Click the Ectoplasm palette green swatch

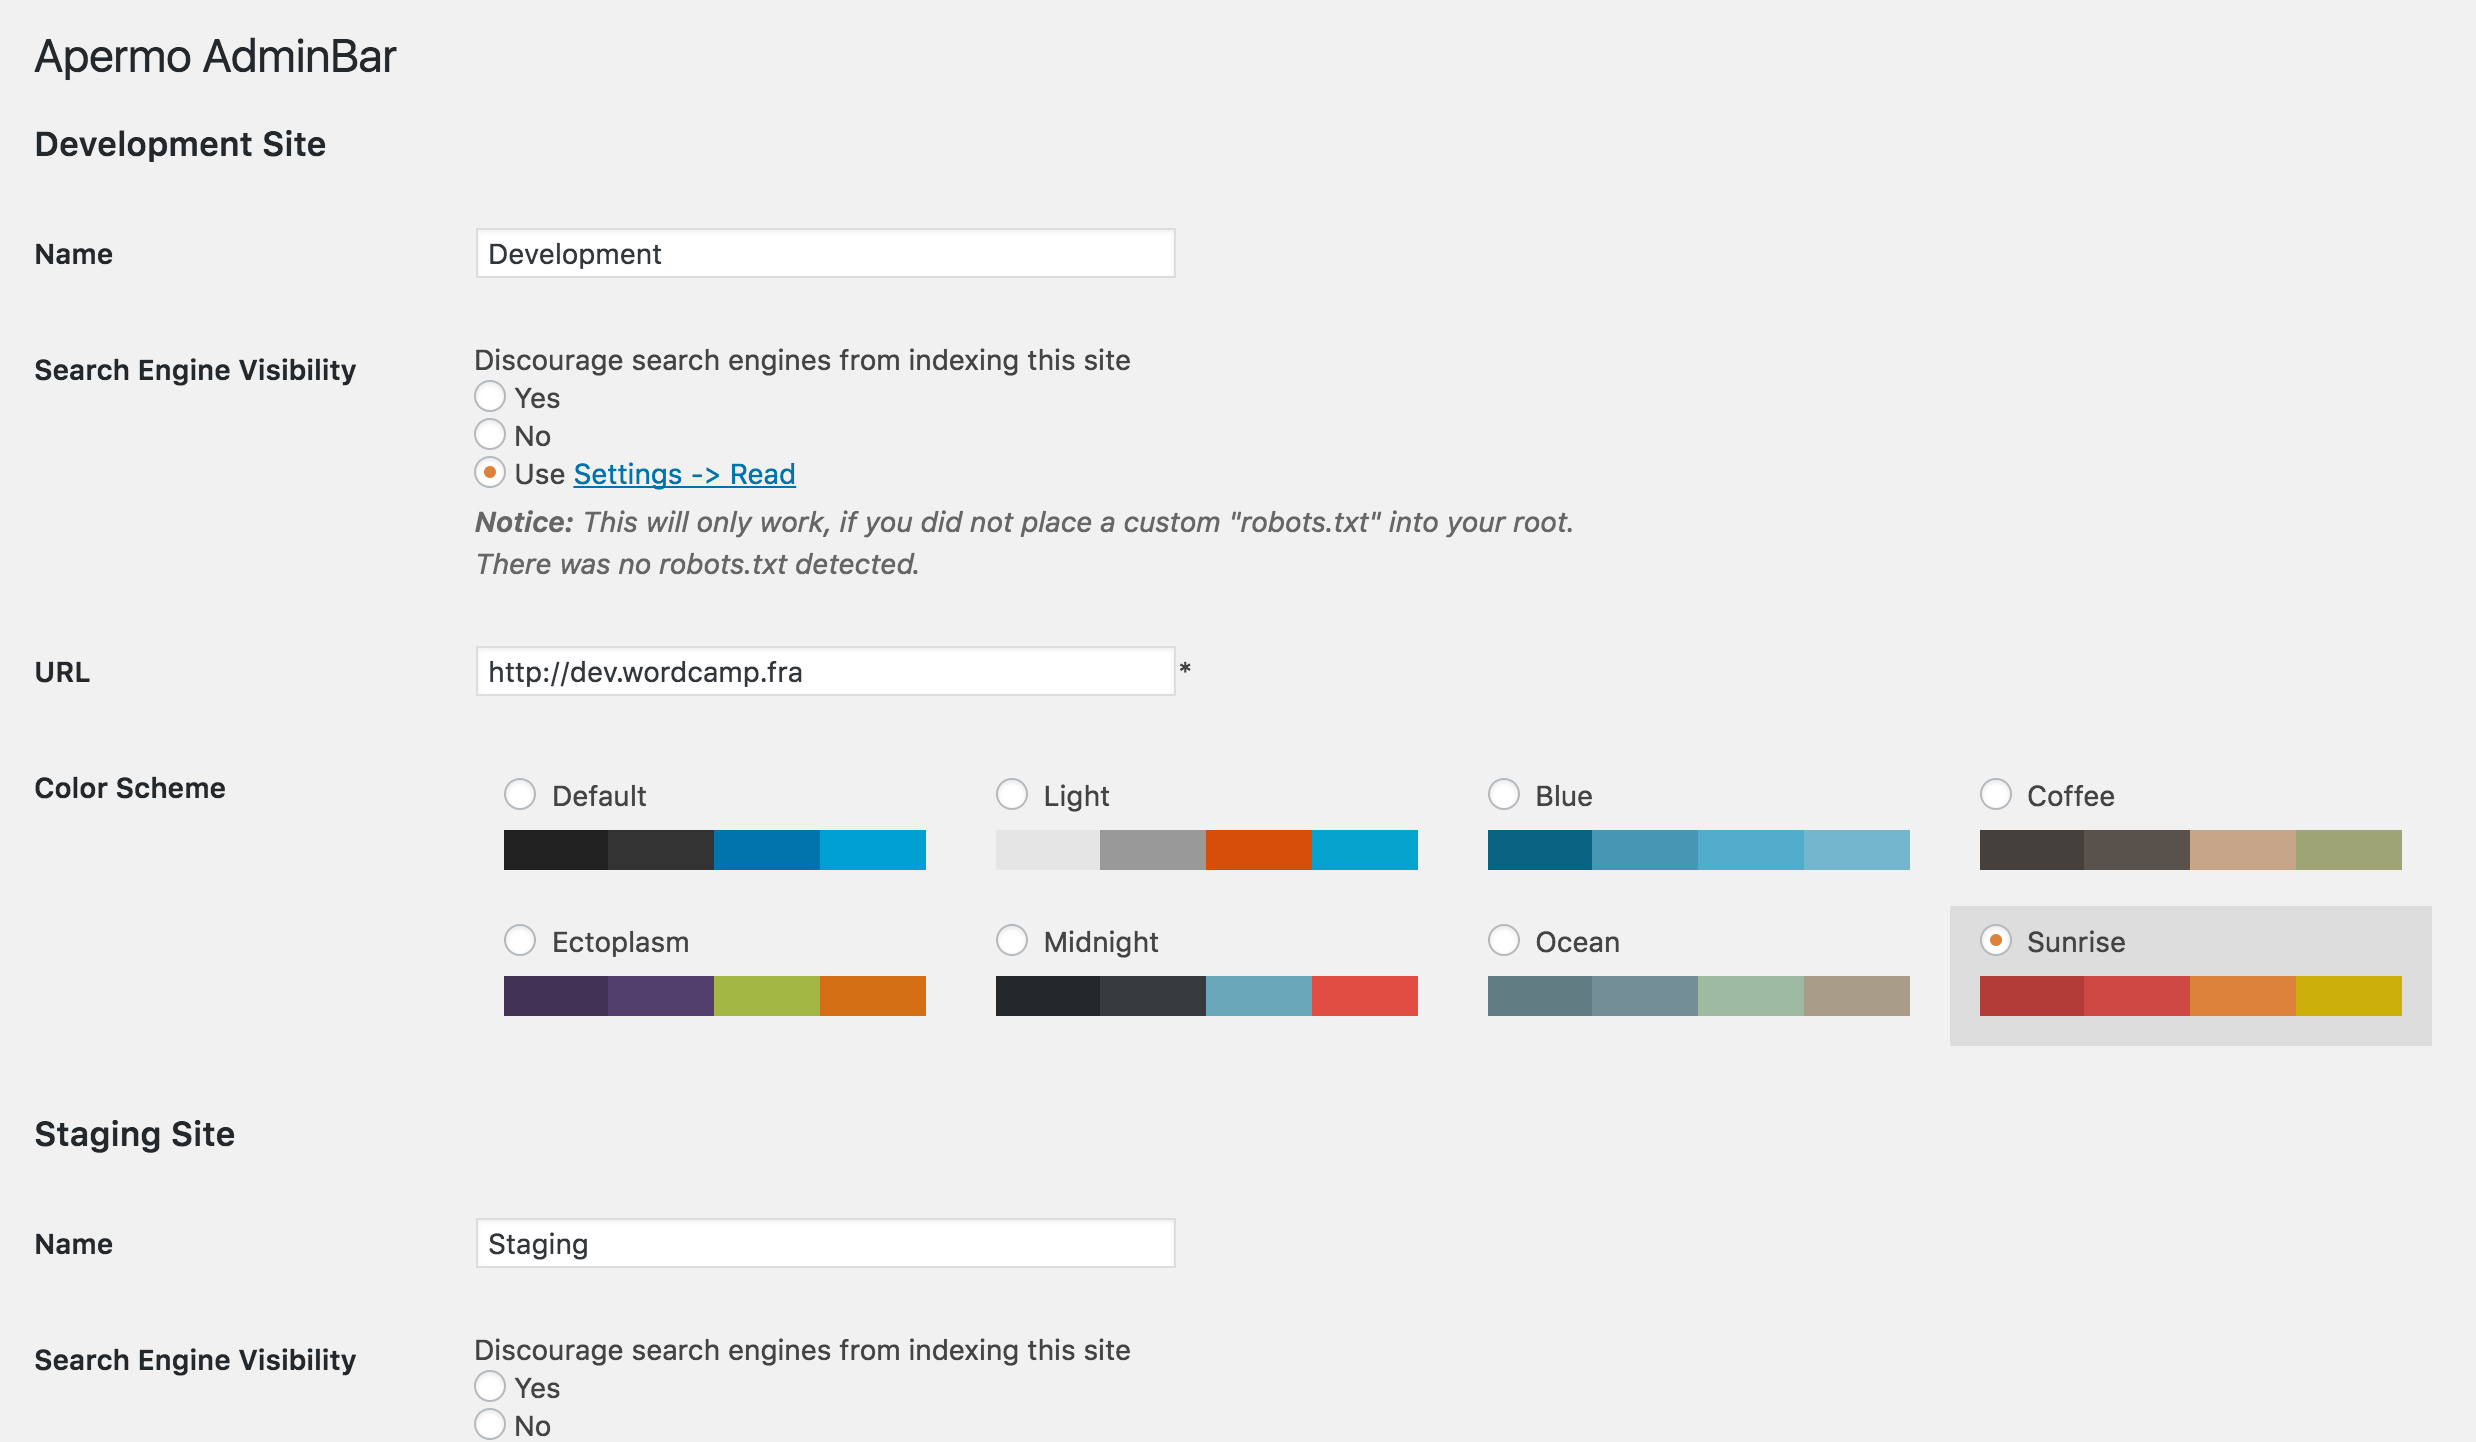pyautogui.click(x=767, y=996)
